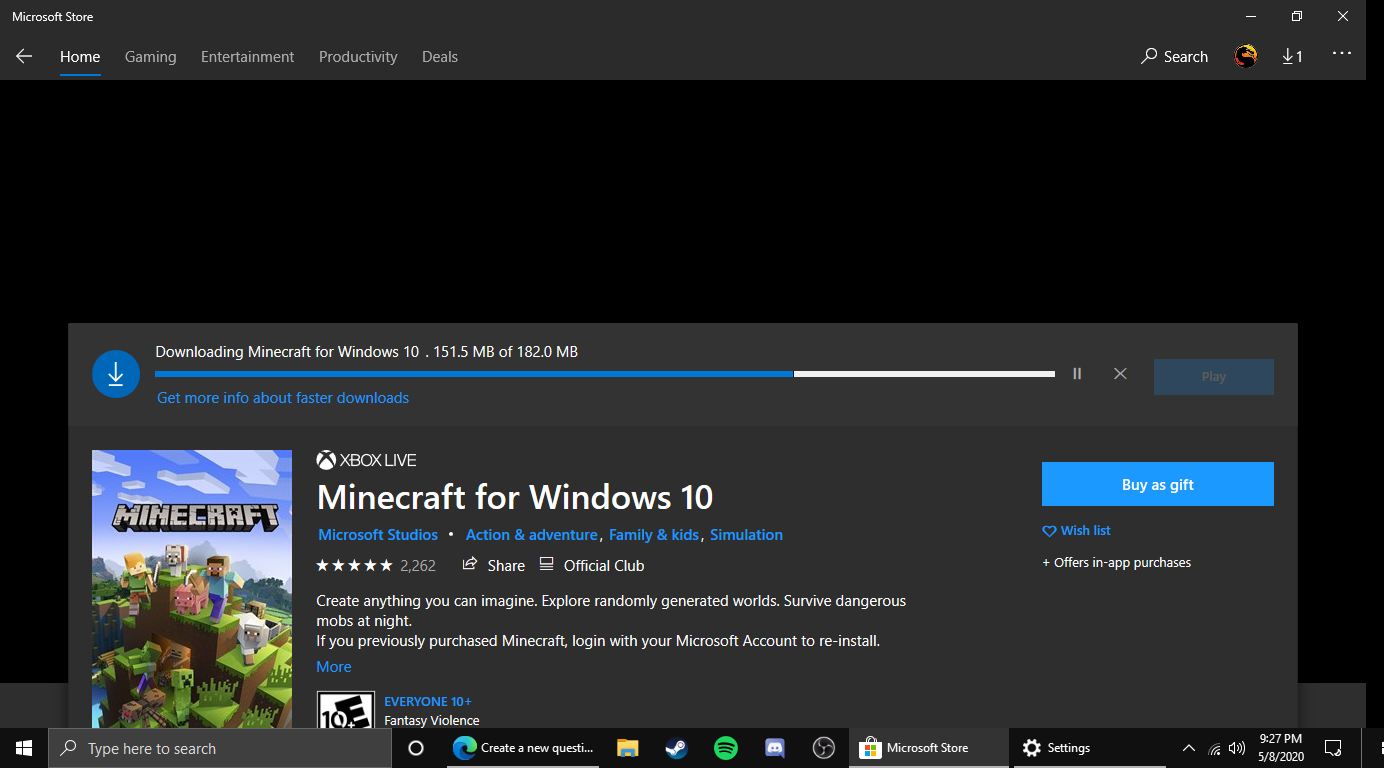The image size is (1384, 768).
Task: Switch to the Gaming tab
Action: pos(151,57)
